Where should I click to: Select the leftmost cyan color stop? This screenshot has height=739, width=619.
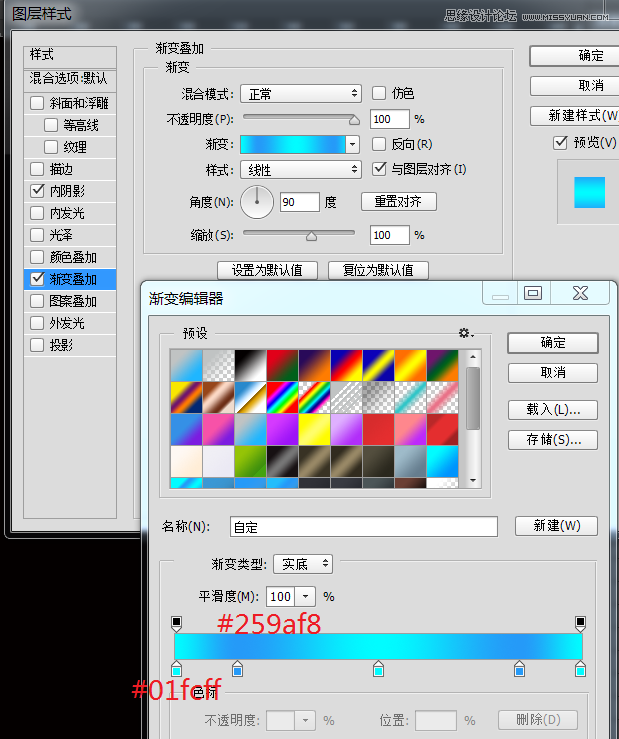(176, 669)
